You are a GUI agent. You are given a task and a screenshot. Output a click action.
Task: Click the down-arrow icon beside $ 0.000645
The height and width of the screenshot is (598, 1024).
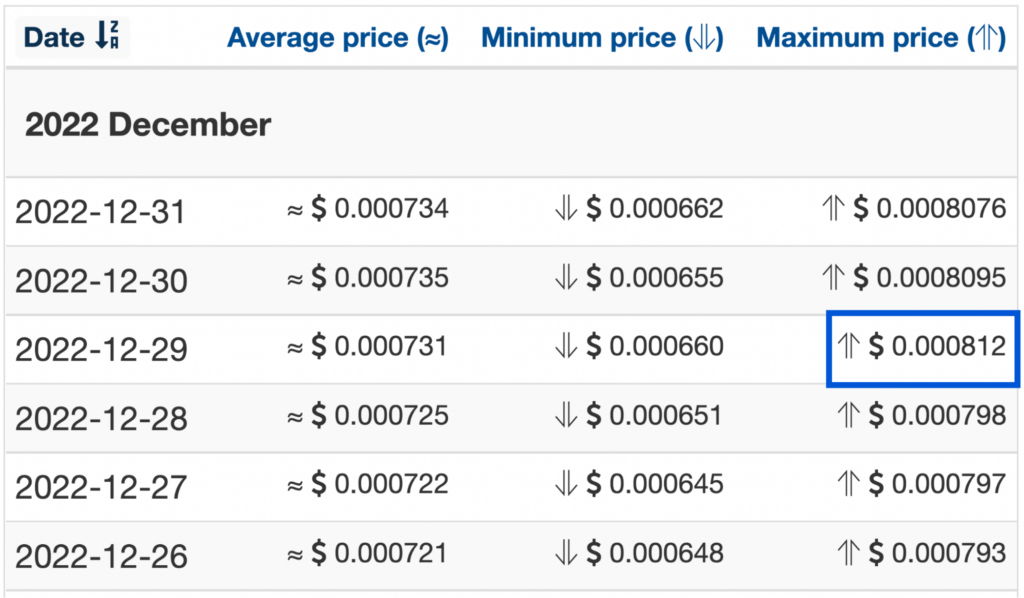566,484
